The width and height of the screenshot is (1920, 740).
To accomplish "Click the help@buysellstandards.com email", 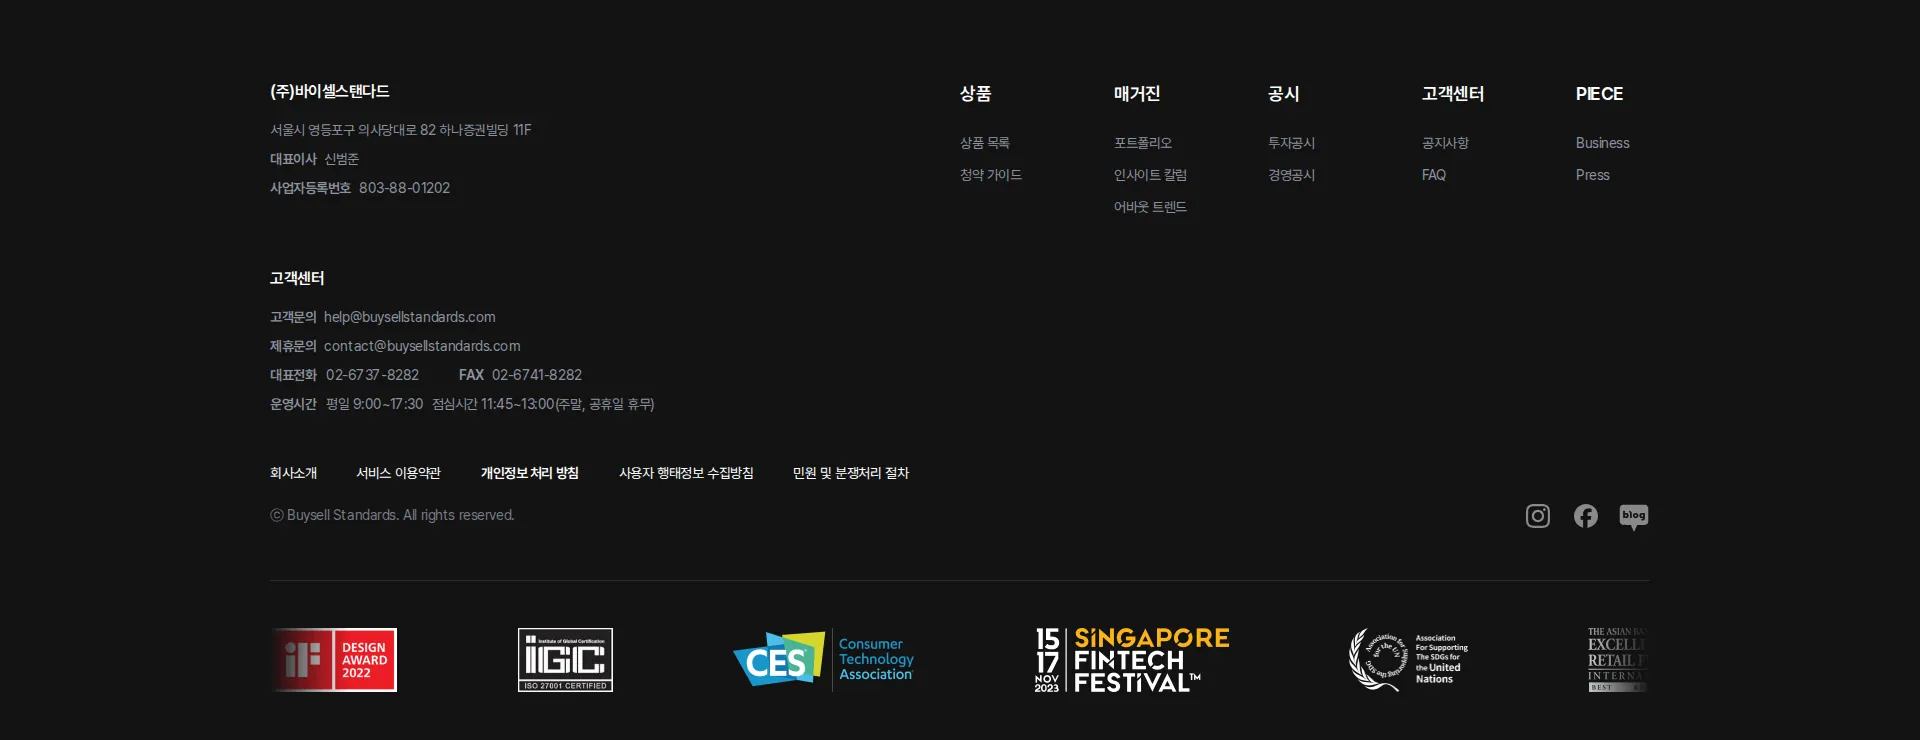I will point(409,317).
